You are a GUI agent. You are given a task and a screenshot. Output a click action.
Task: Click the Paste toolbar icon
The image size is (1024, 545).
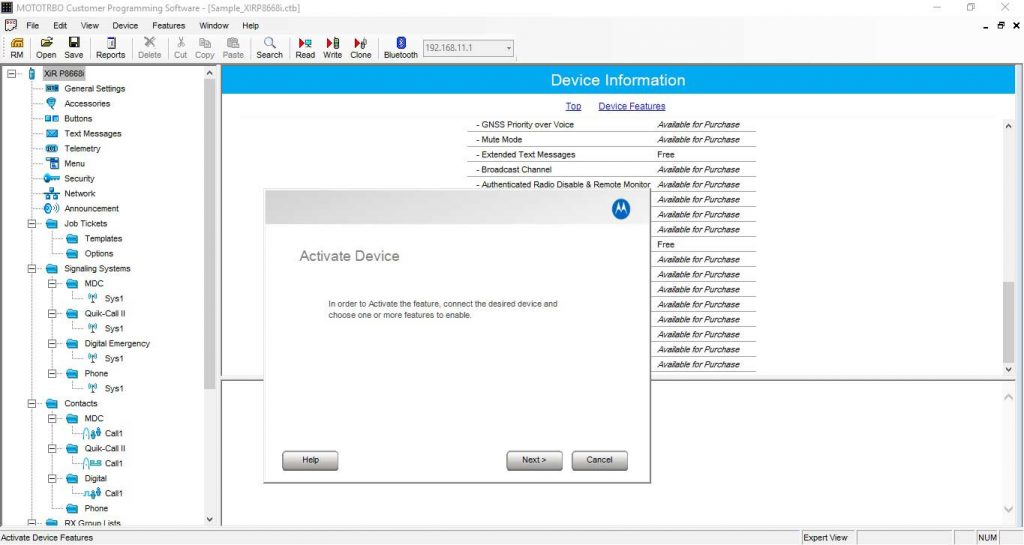click(233, 48)
